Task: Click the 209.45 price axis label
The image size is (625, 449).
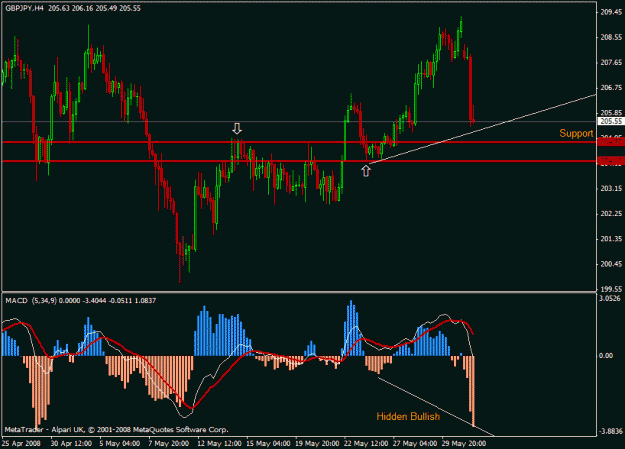Action: [611, 12]
